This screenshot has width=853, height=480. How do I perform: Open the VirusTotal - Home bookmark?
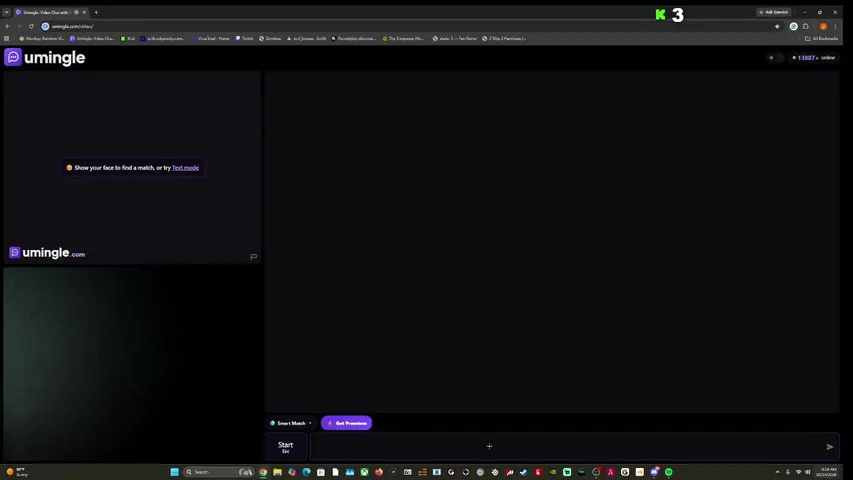(211, 39)
